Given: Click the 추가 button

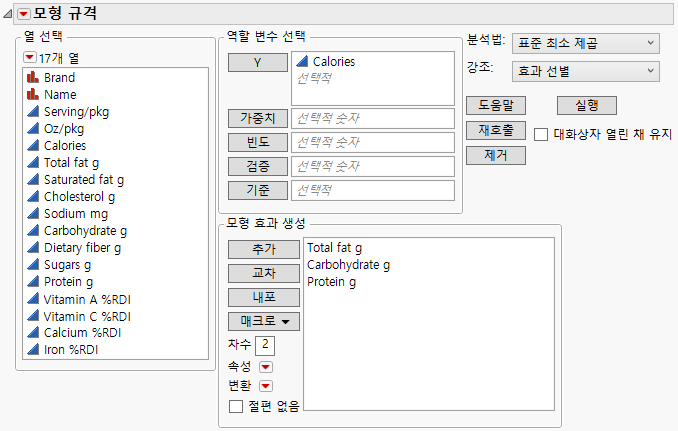Looking at the screenshot, I should [264, 248].
